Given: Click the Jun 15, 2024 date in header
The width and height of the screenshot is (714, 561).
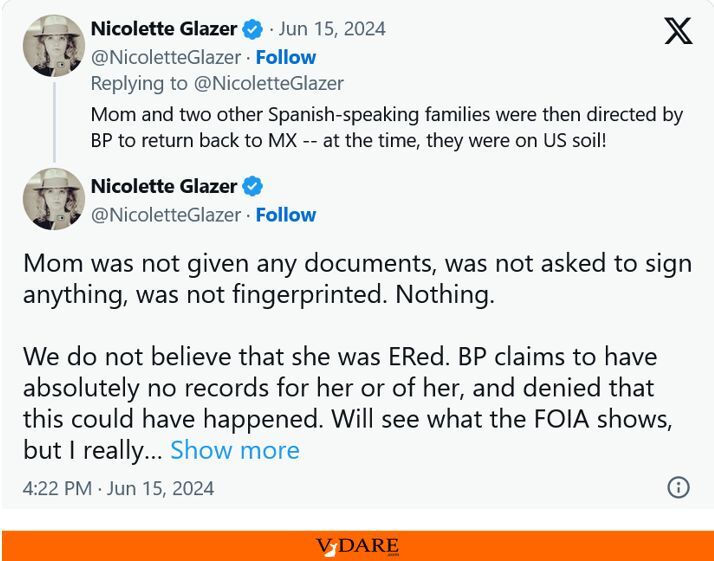Looking at the screenshot, I should click(x=332, y=29).
